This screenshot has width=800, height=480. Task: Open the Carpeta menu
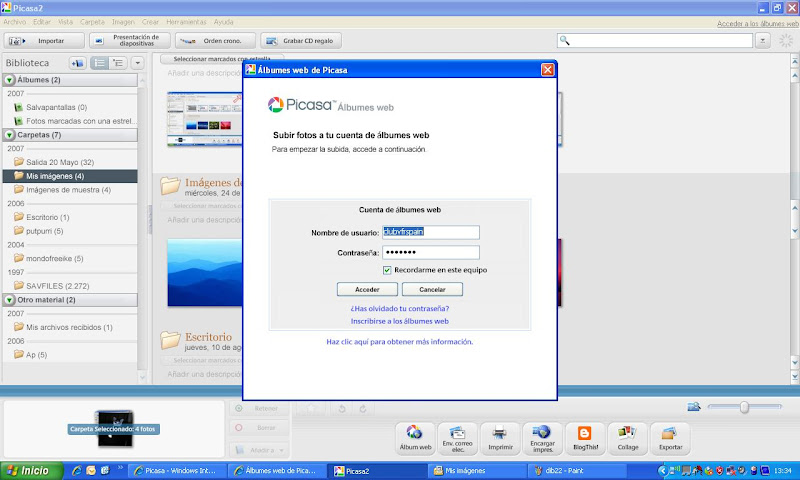92,22
